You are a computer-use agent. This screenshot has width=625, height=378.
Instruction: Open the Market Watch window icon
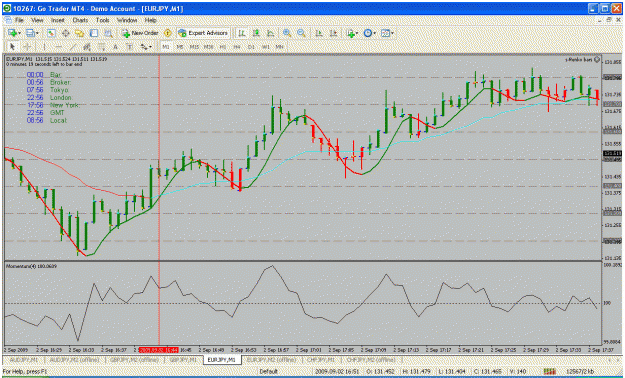click(x=51, y=33)
